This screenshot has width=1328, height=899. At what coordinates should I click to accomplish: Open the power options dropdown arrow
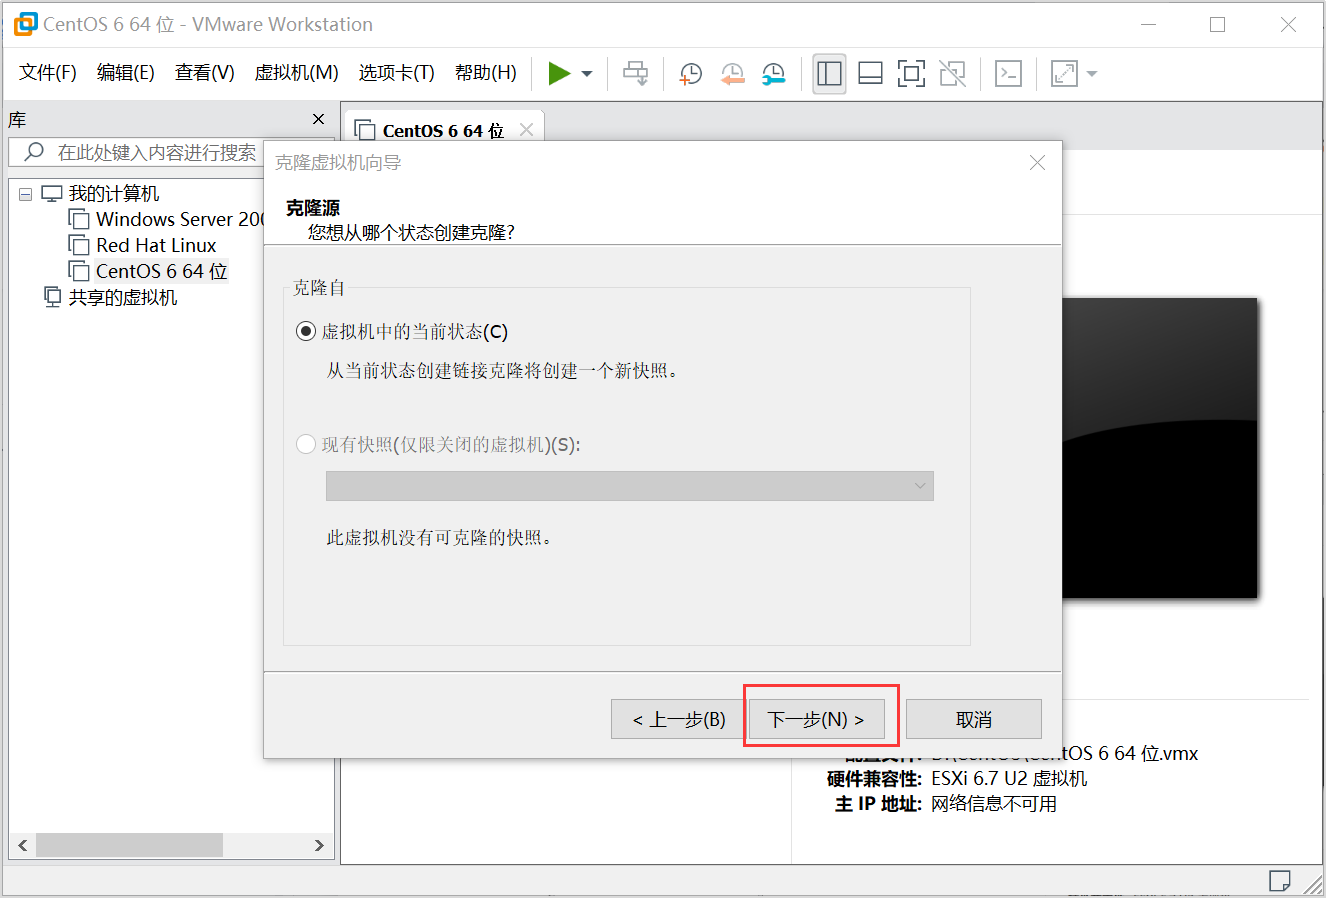(x=587, y=74)
